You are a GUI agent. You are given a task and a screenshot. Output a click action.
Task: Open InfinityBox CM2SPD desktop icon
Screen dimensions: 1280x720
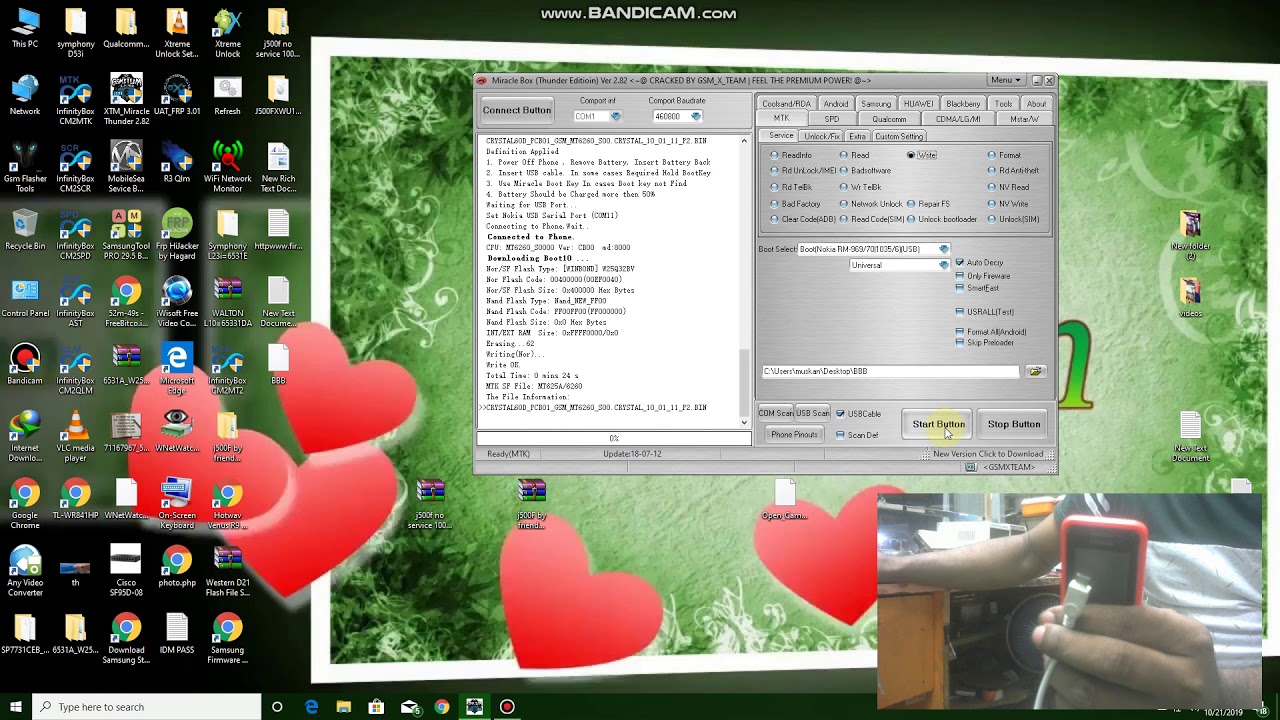75,234
